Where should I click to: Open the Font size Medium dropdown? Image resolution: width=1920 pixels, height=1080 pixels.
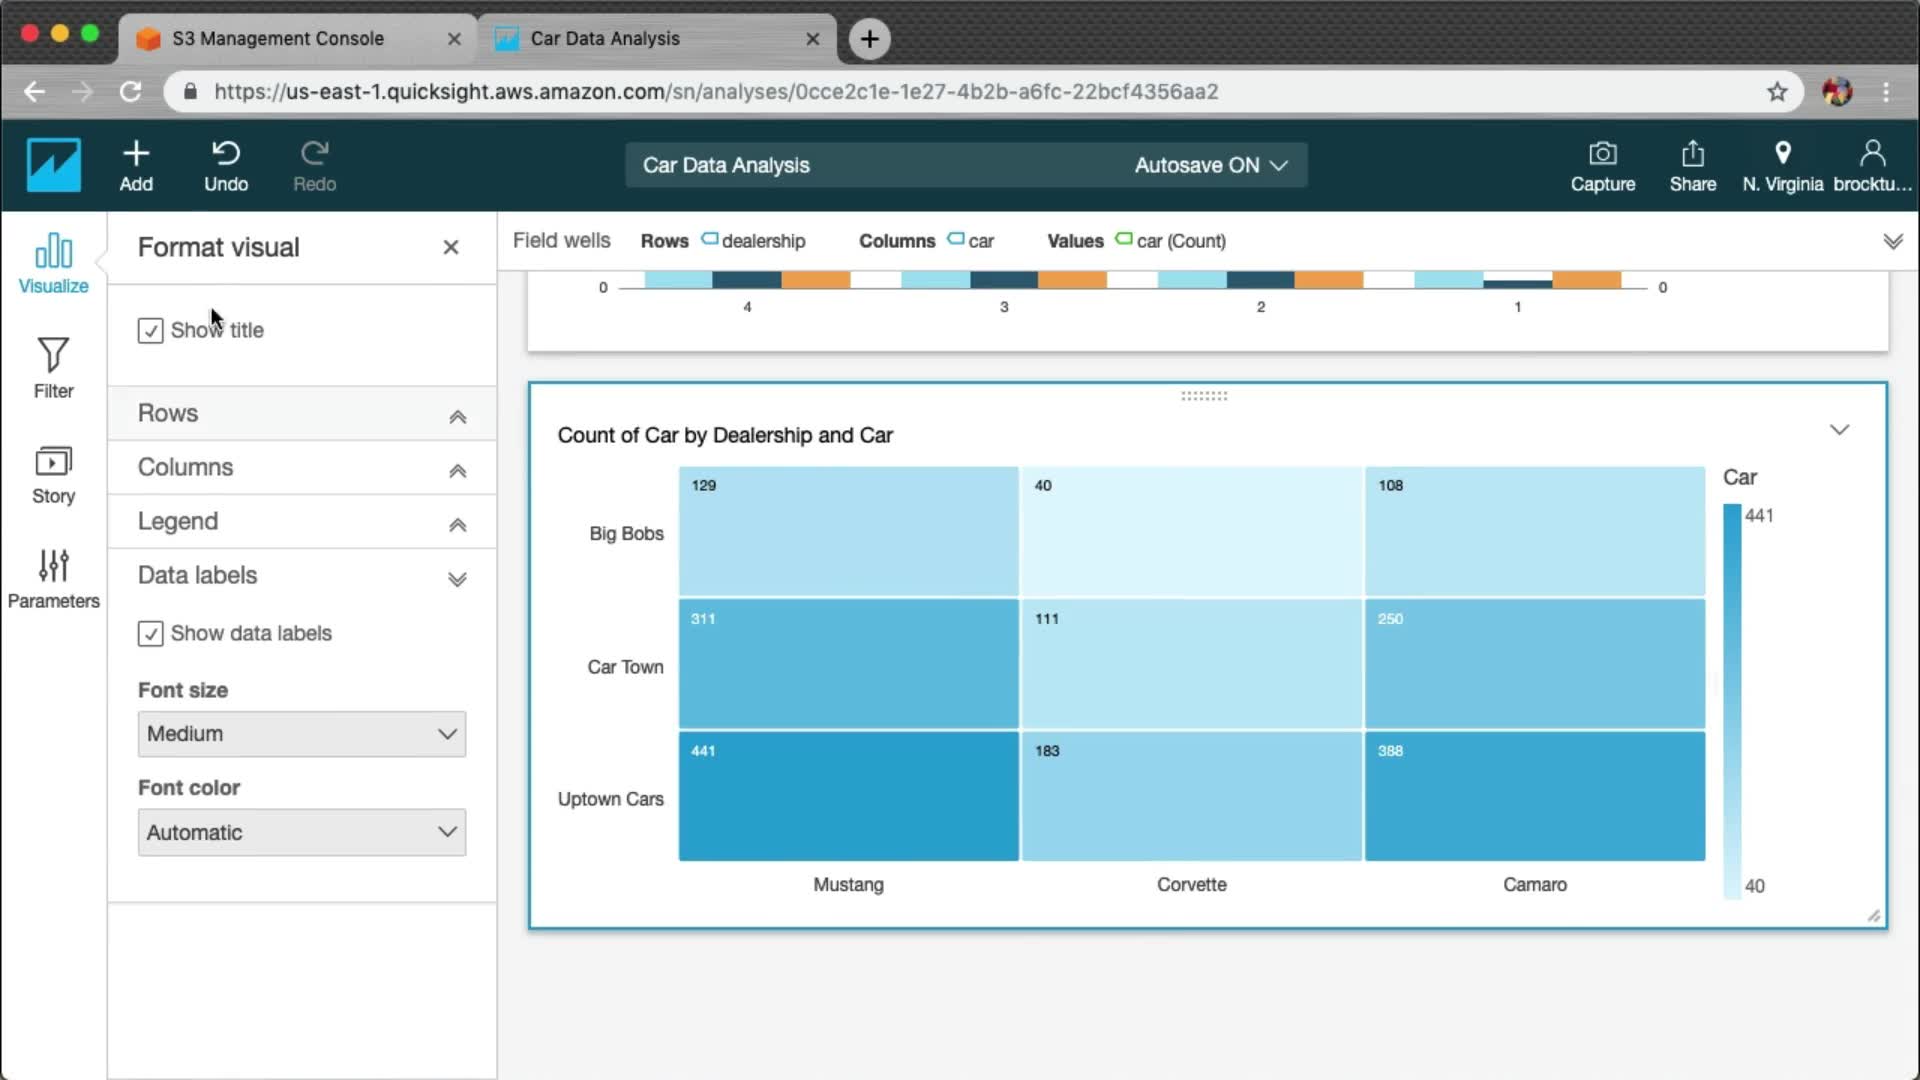pos(301,734)
